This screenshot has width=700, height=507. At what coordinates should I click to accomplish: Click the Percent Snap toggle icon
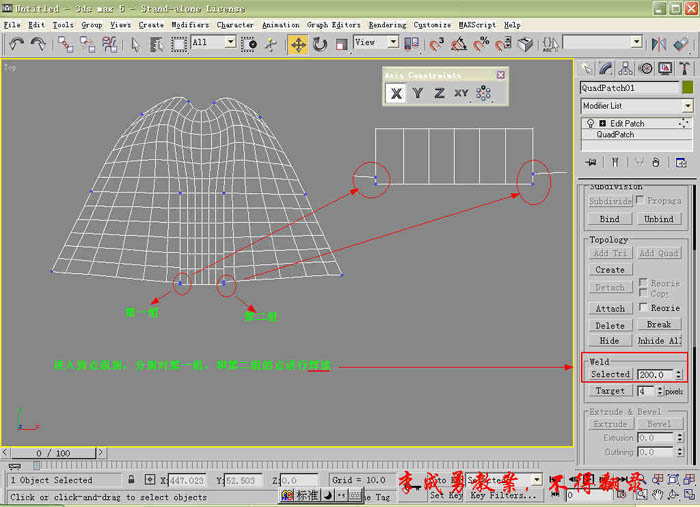click(x=481, y=44)
